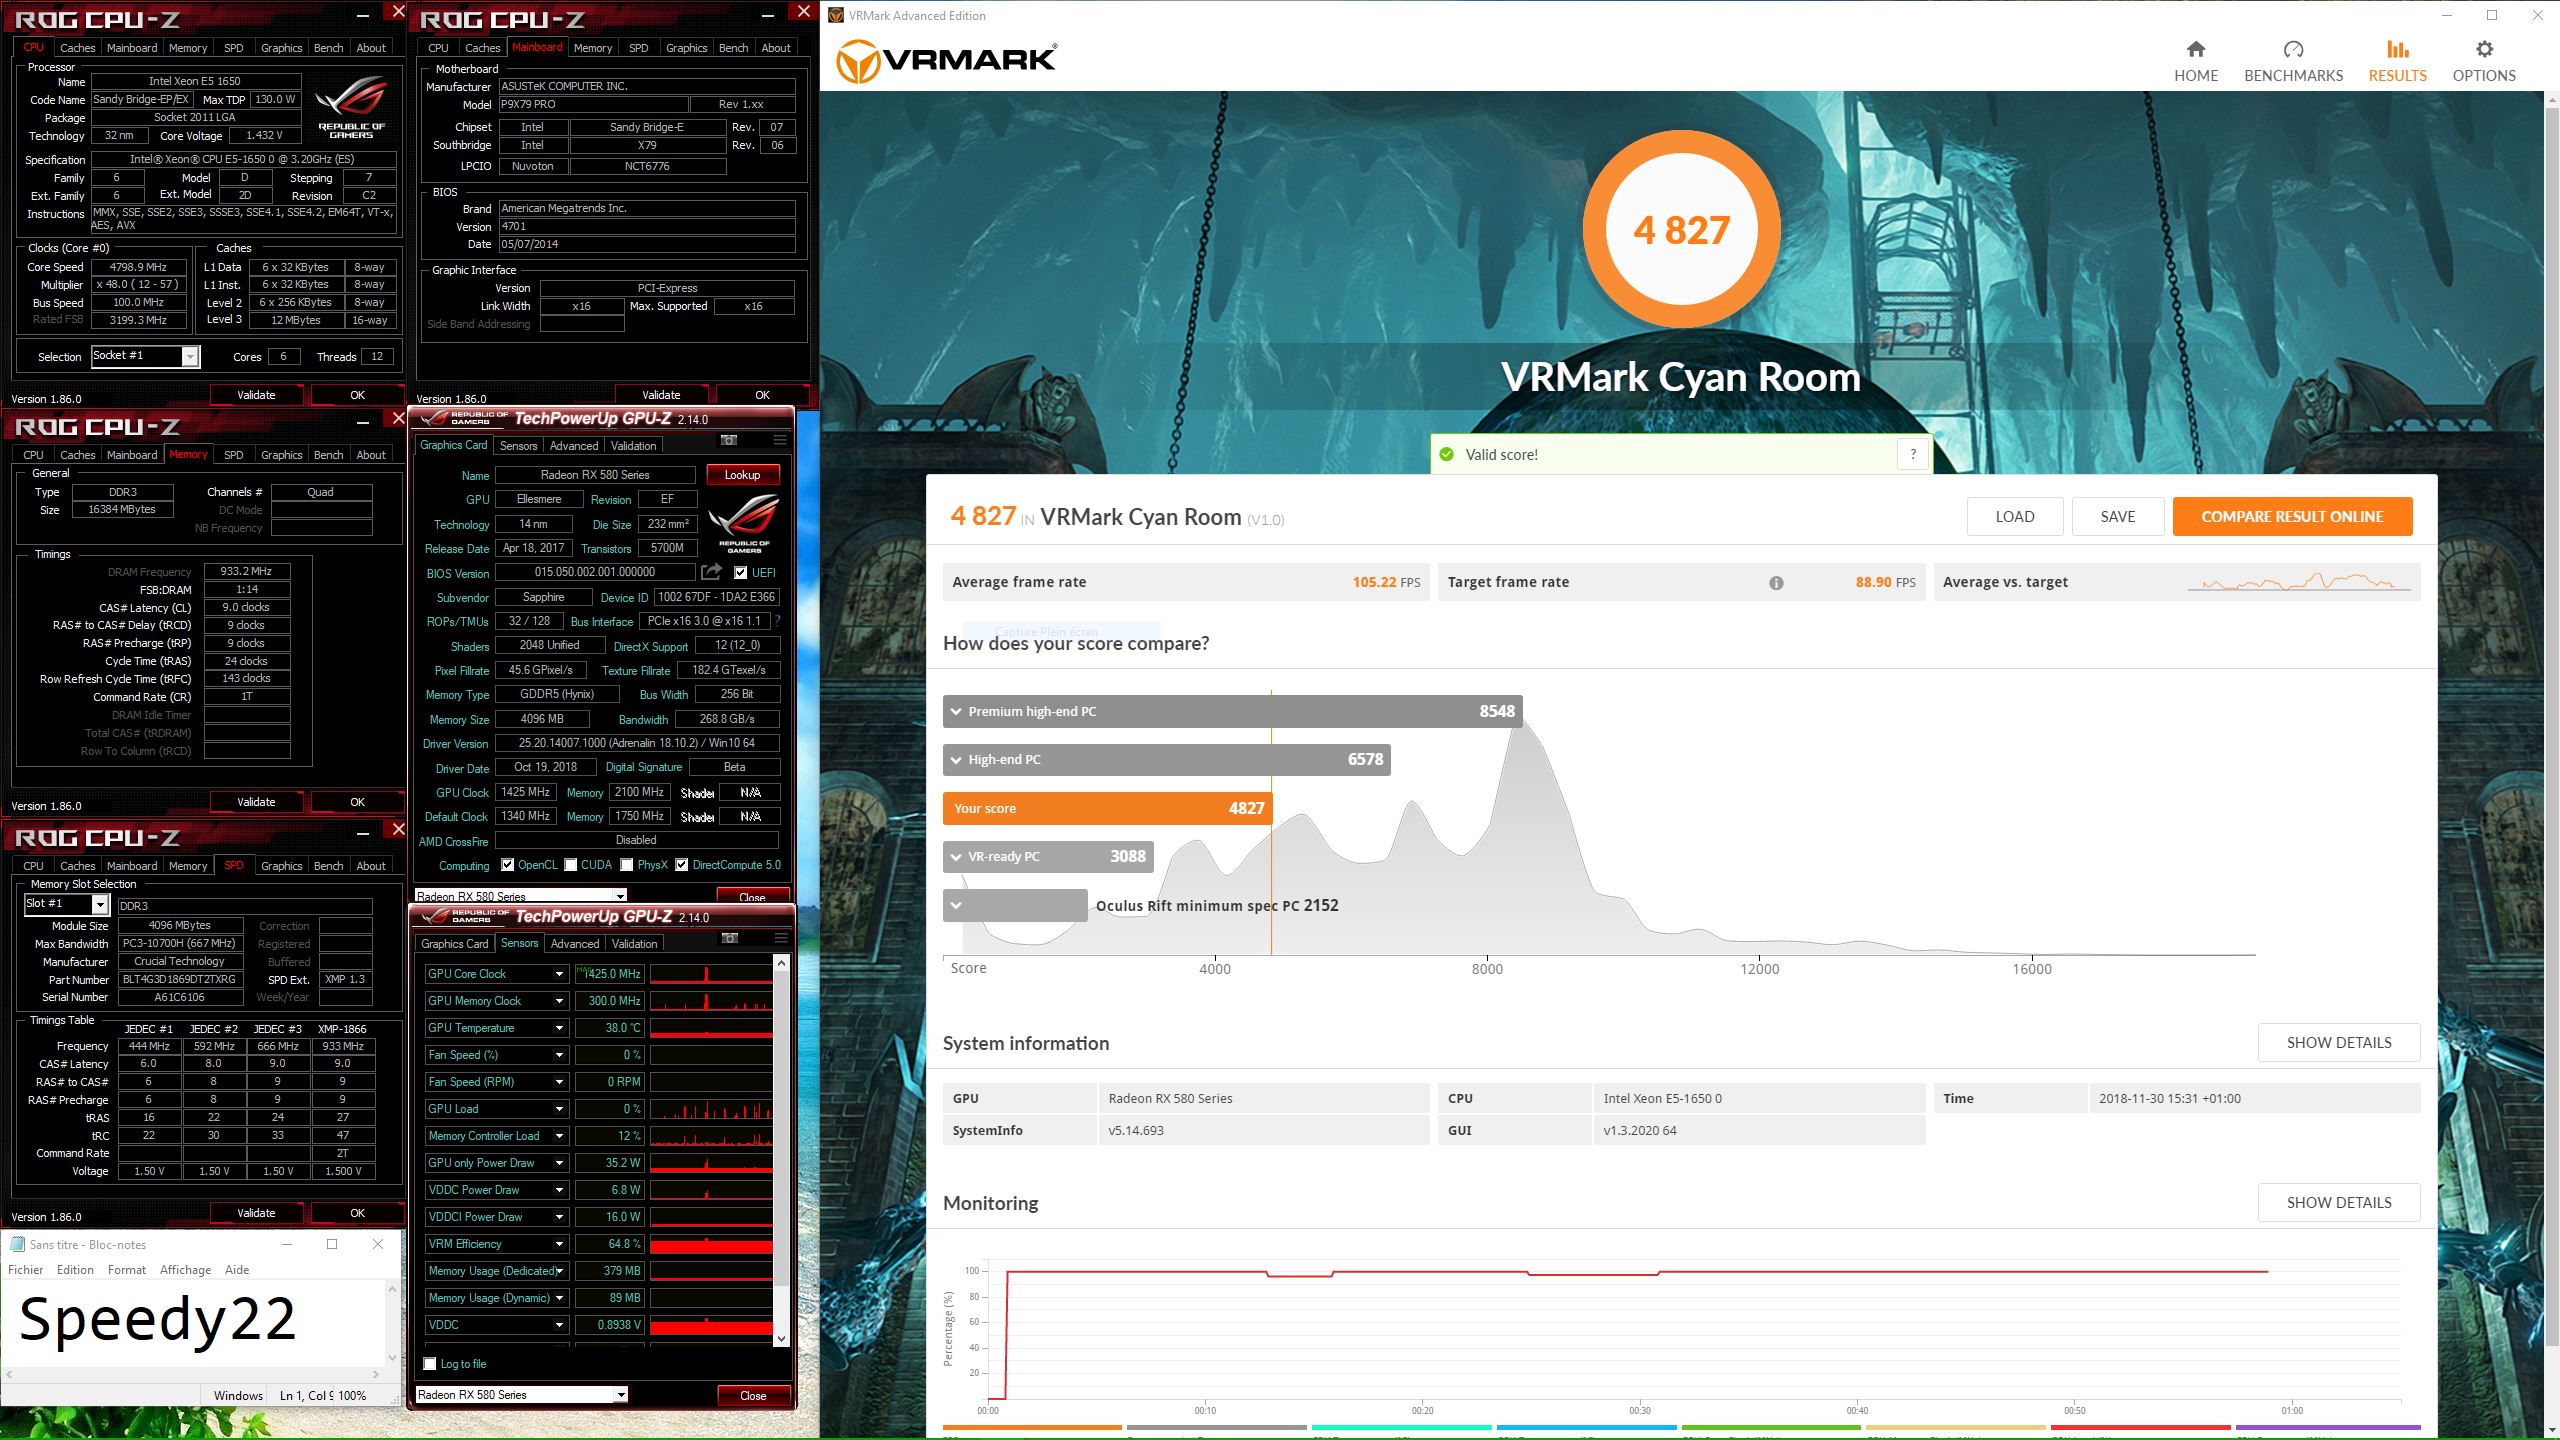The image size is (2560, 1440).
Task: Open VRMark Options gear
Action: point(2483,61)
